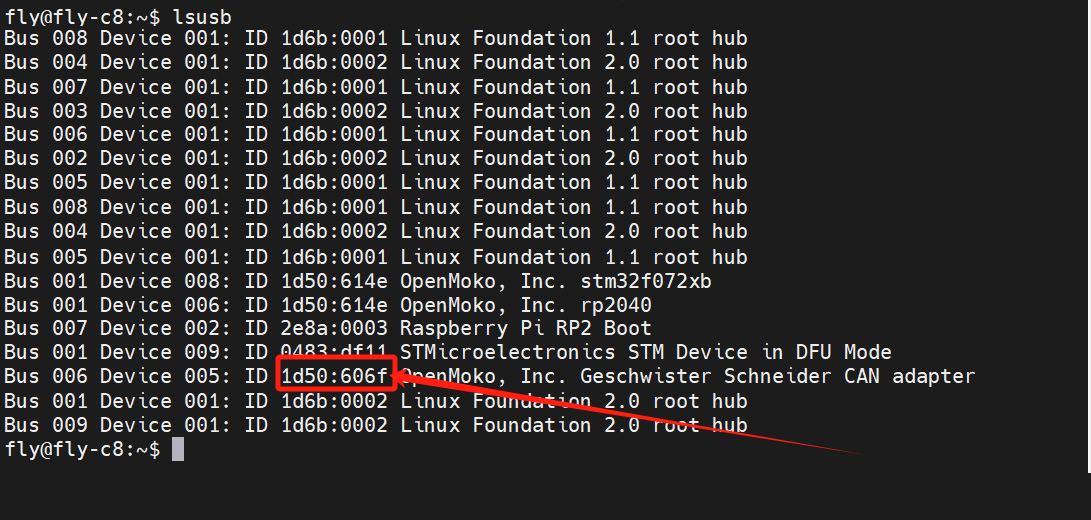Click the Bus 002 Device 001 entry
Screen dimensions: 1091x520
(x=117, y=158)
